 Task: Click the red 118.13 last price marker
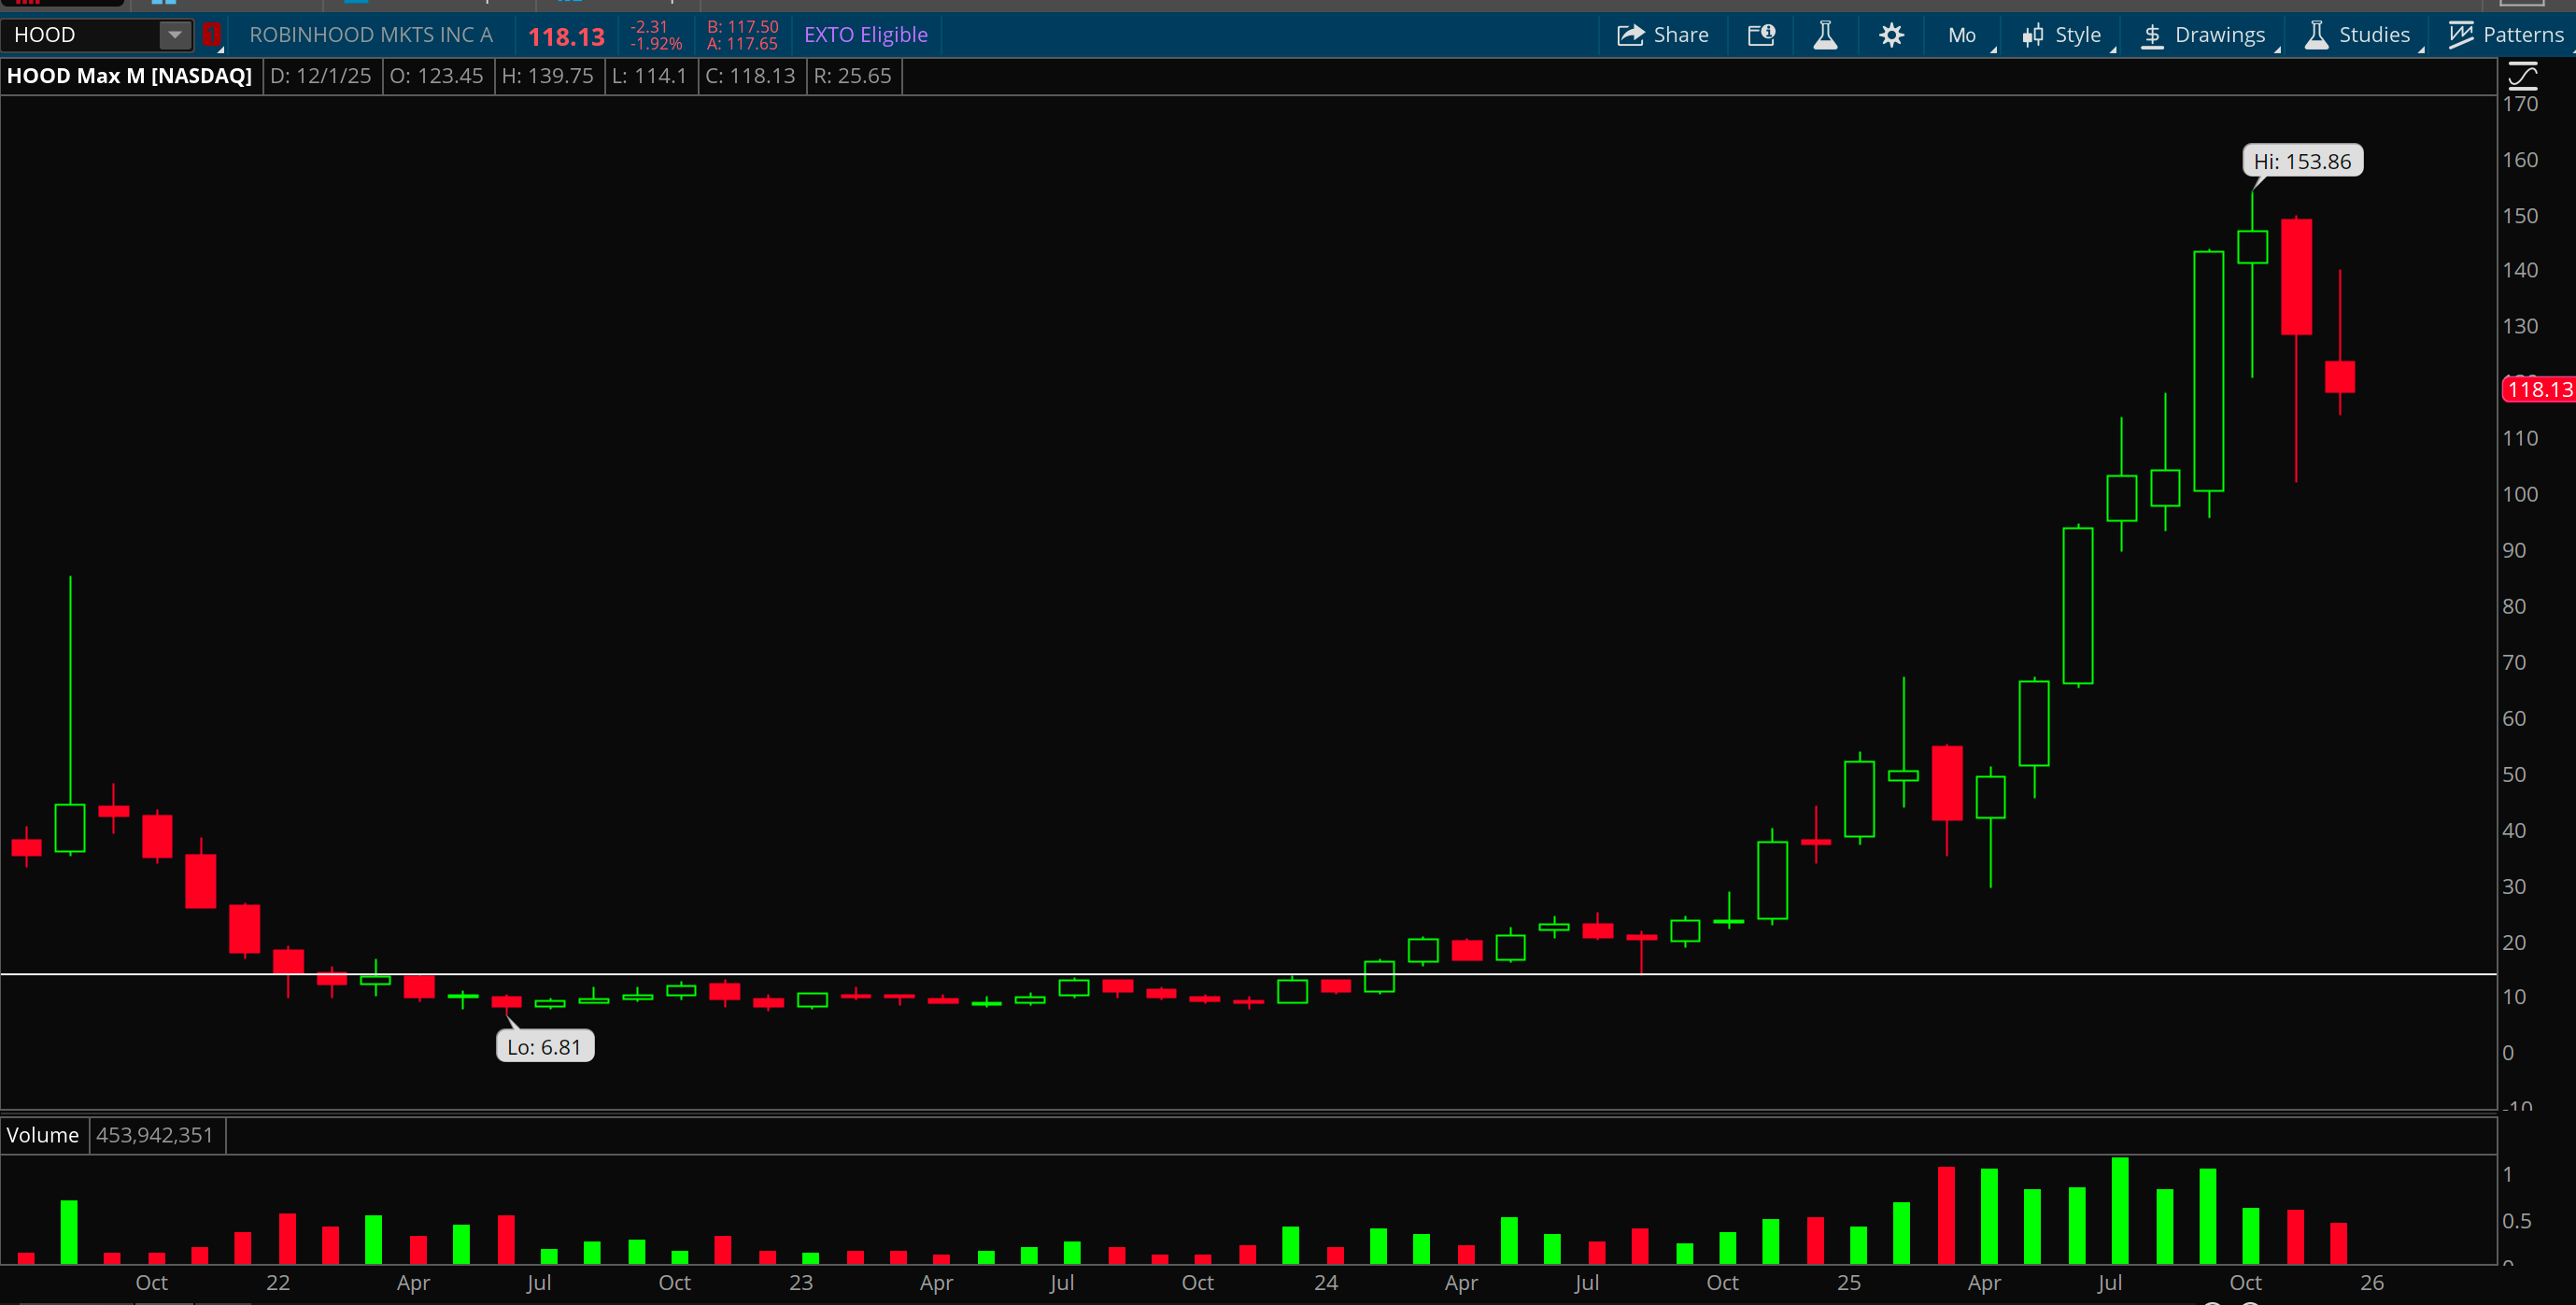[x=2538, y=390]
